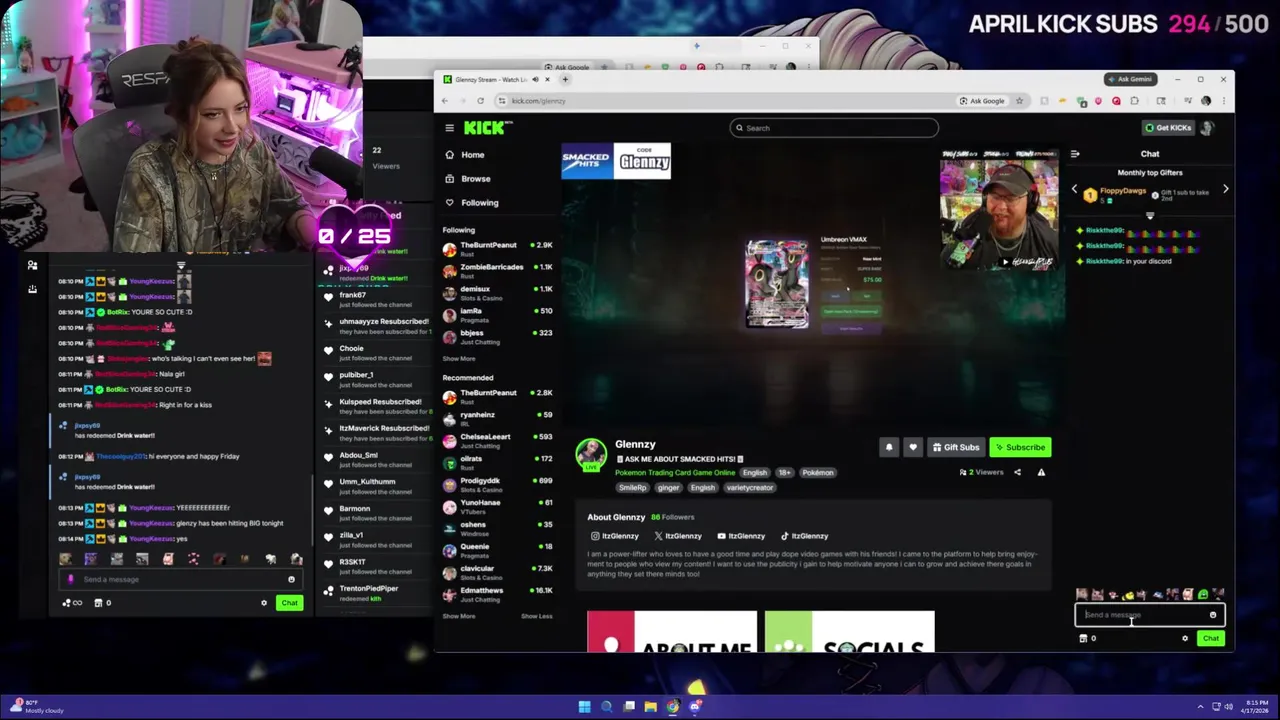Open the profile avatar next to Get KICKs
This screenshot has width=1280, height=720.
[1208, 128]
